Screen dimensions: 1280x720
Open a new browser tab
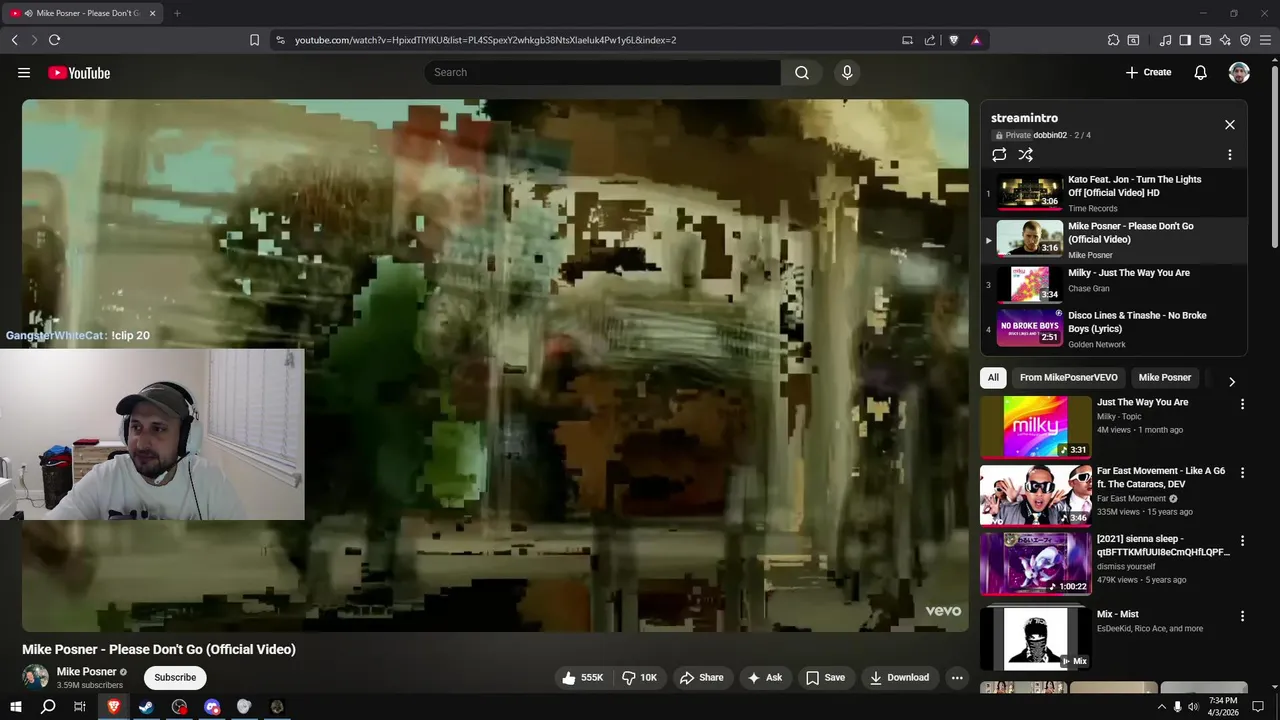tap(177, 13)
